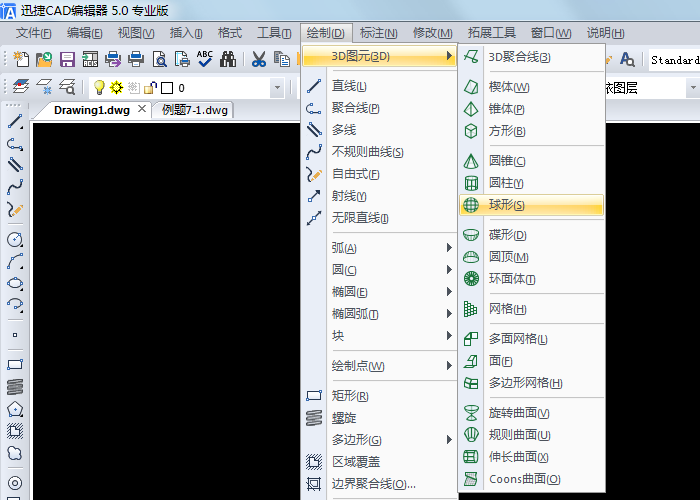
Task: Select Revision cloud tool in left toolbar
Action: point(15,453)
